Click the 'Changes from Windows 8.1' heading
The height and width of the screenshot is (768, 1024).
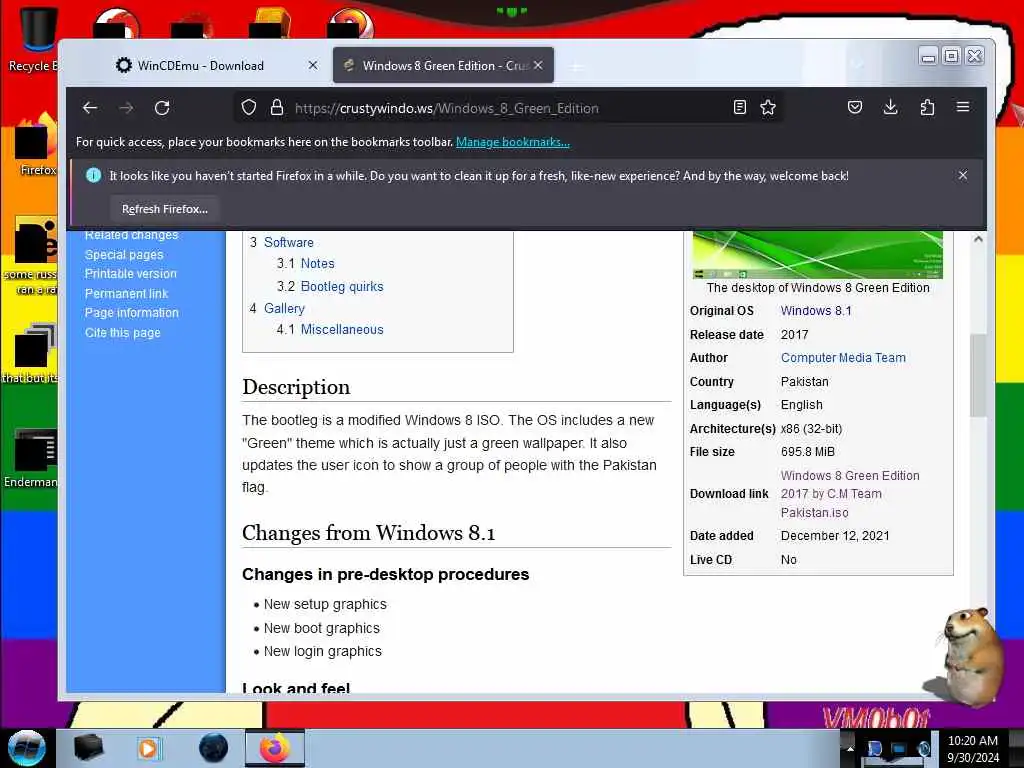pos(368,533)
